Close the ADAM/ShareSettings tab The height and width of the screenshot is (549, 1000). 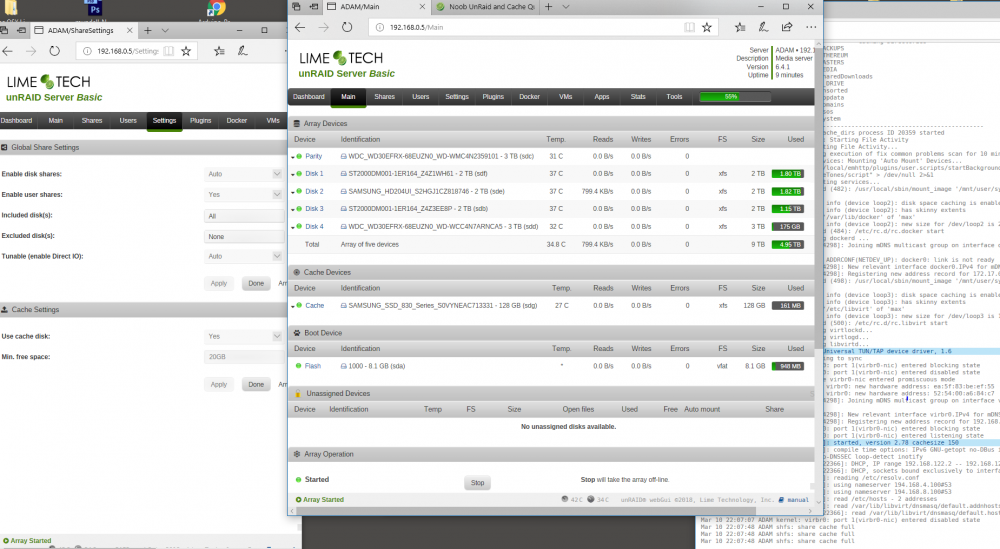[x=129, y=31]
